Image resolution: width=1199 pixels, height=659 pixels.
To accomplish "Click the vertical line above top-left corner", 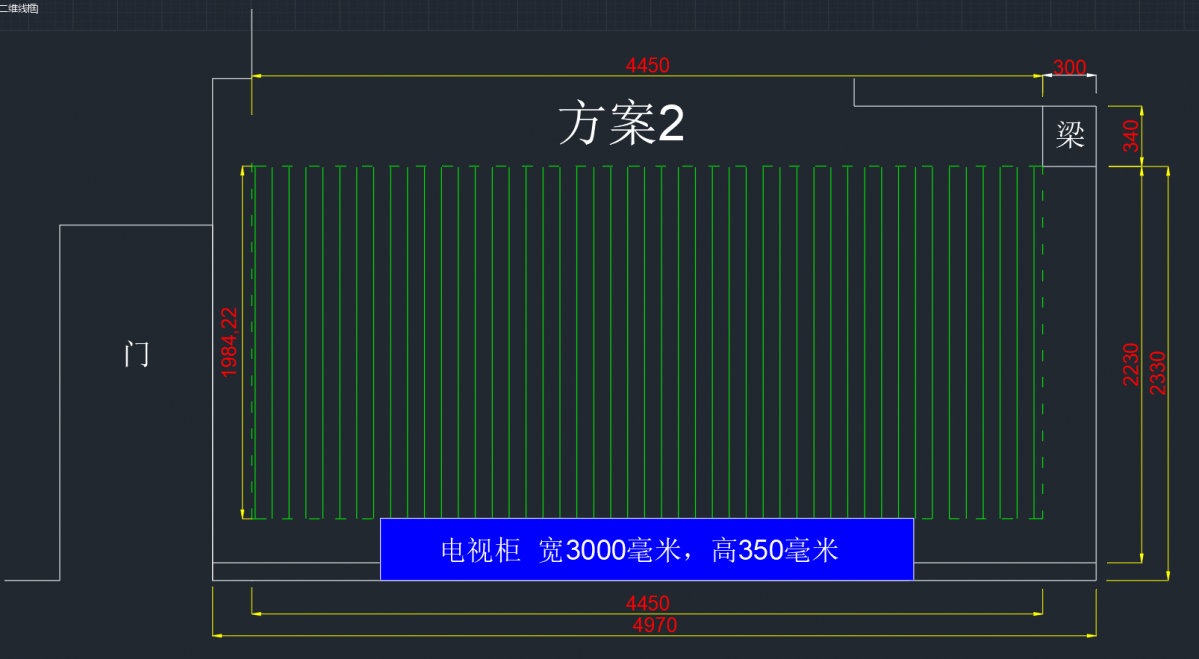I will click(251, 40).
